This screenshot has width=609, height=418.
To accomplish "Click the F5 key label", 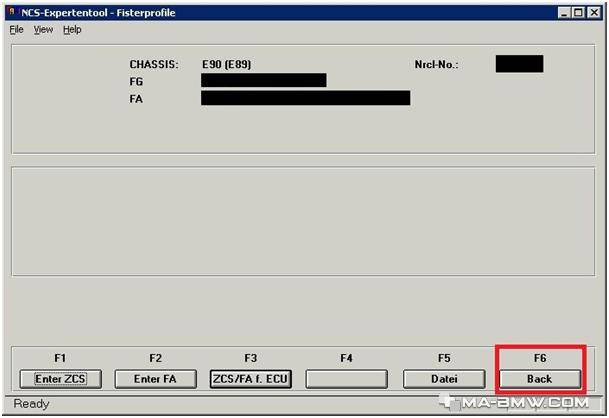I will (444, 358).
